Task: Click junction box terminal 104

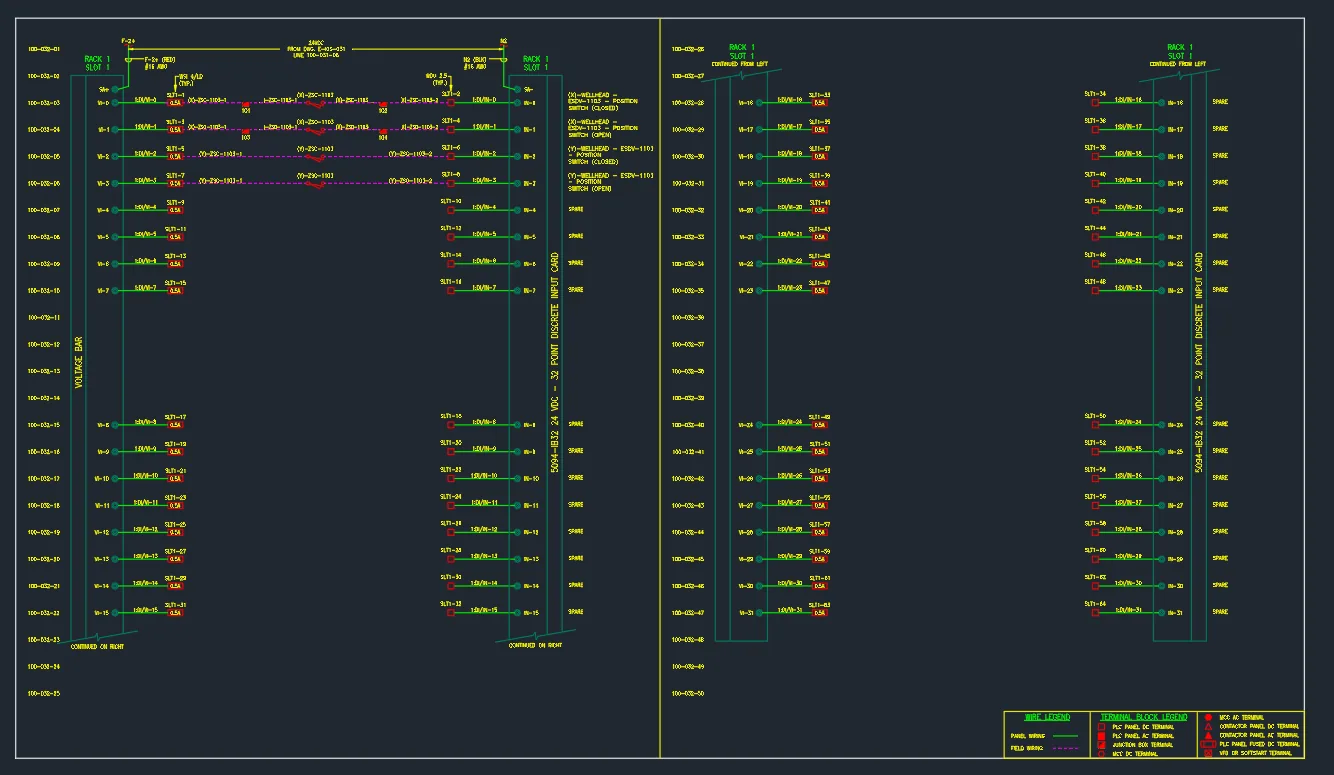Action: point(383,131)
